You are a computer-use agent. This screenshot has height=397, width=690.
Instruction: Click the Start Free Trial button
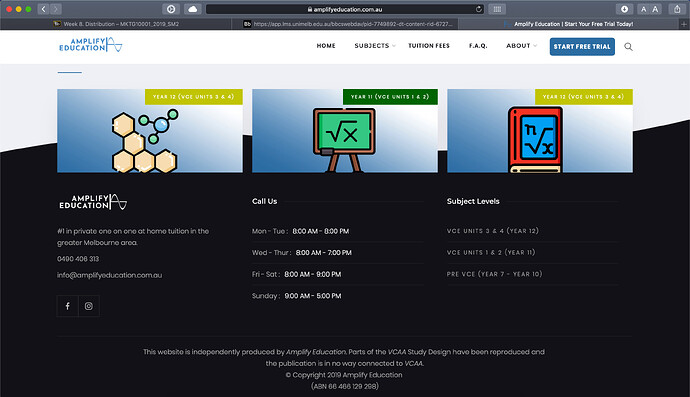[x=582, y=47]
